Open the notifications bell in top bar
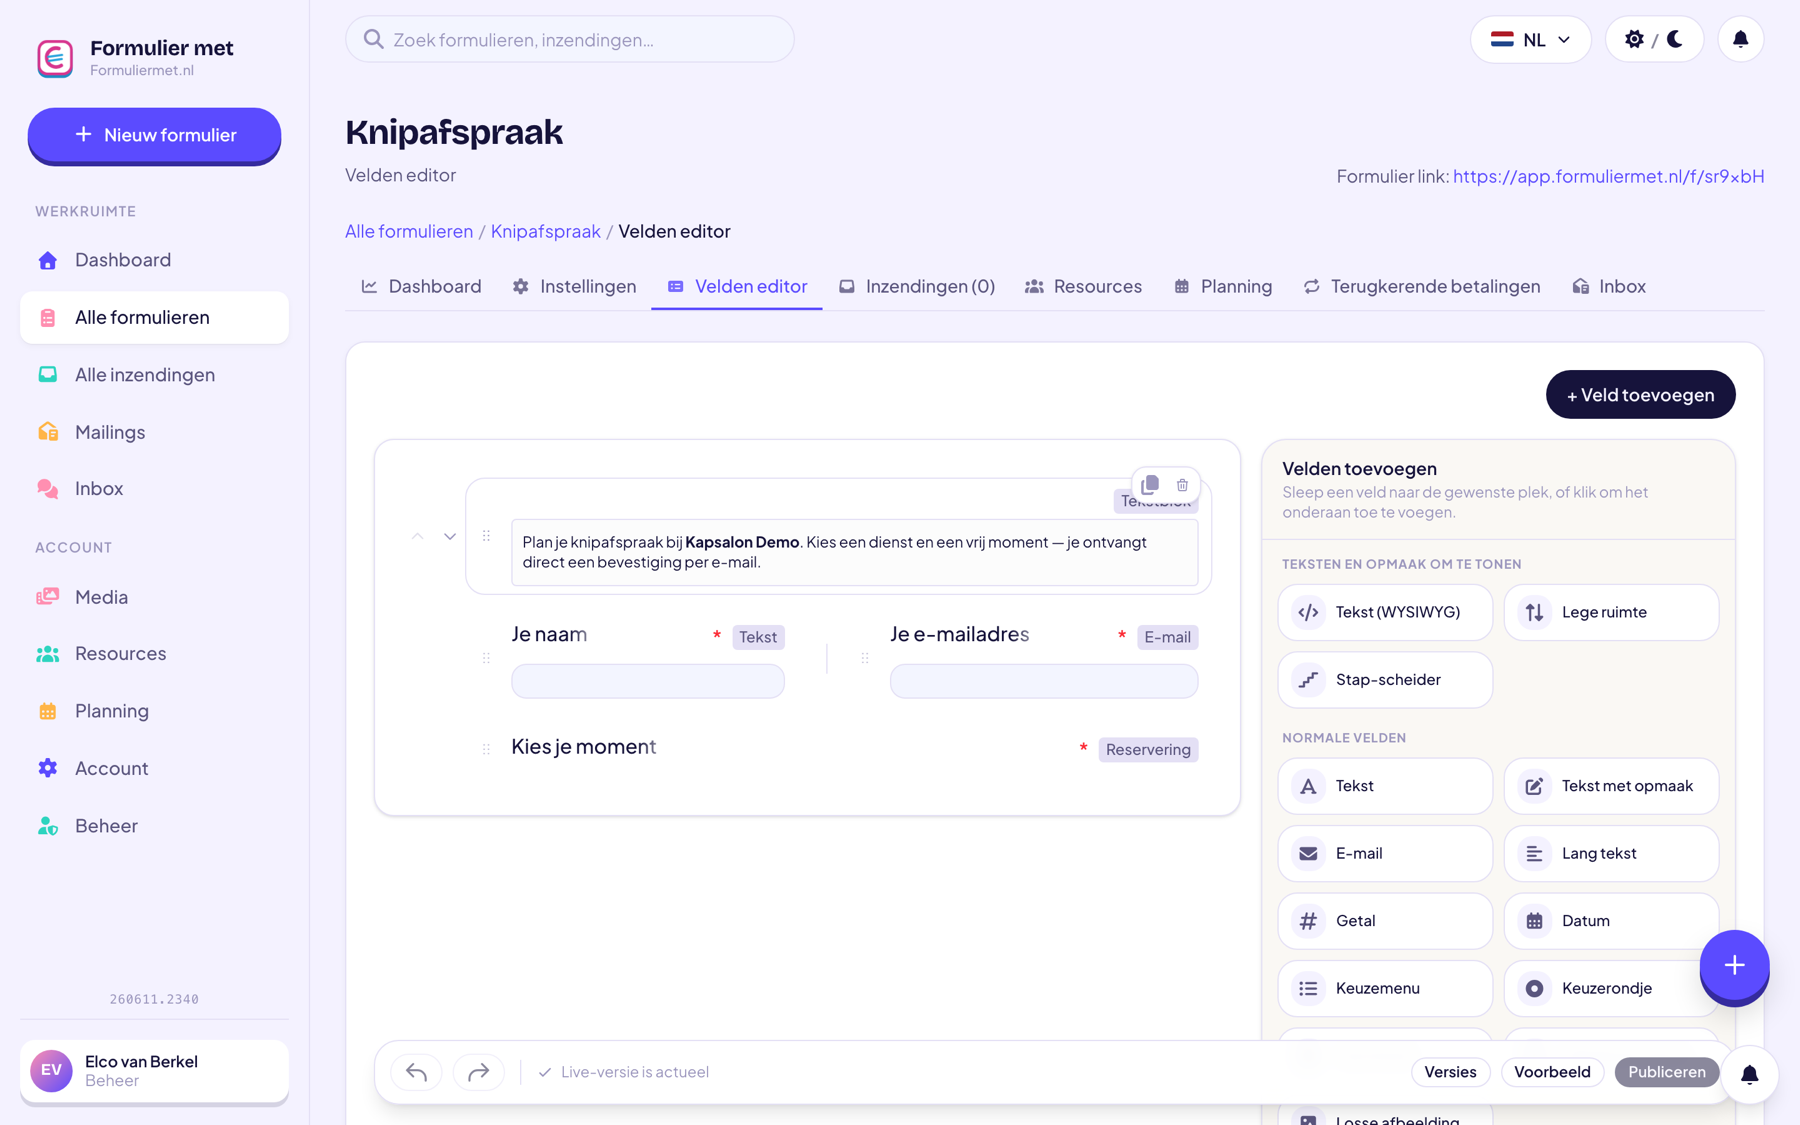Screen dimensions: 1800x1125 click(x=1740, y=39)
